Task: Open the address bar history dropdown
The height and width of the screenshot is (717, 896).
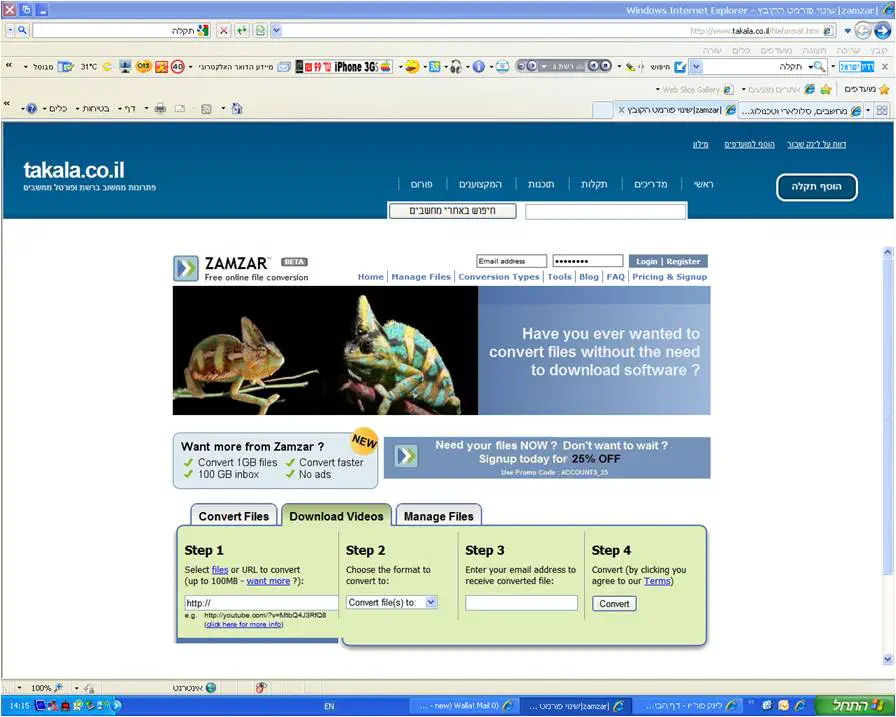Action: 277,31
